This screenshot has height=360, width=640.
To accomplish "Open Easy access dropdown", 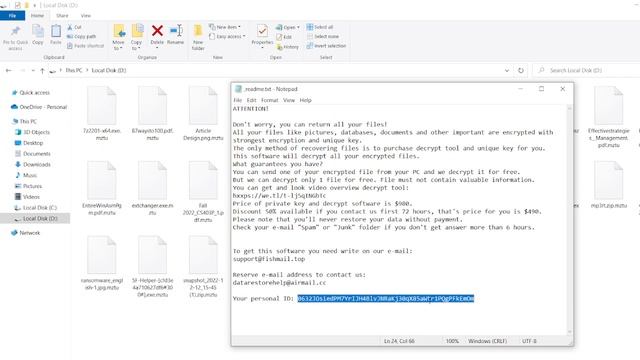I will 227,36.
